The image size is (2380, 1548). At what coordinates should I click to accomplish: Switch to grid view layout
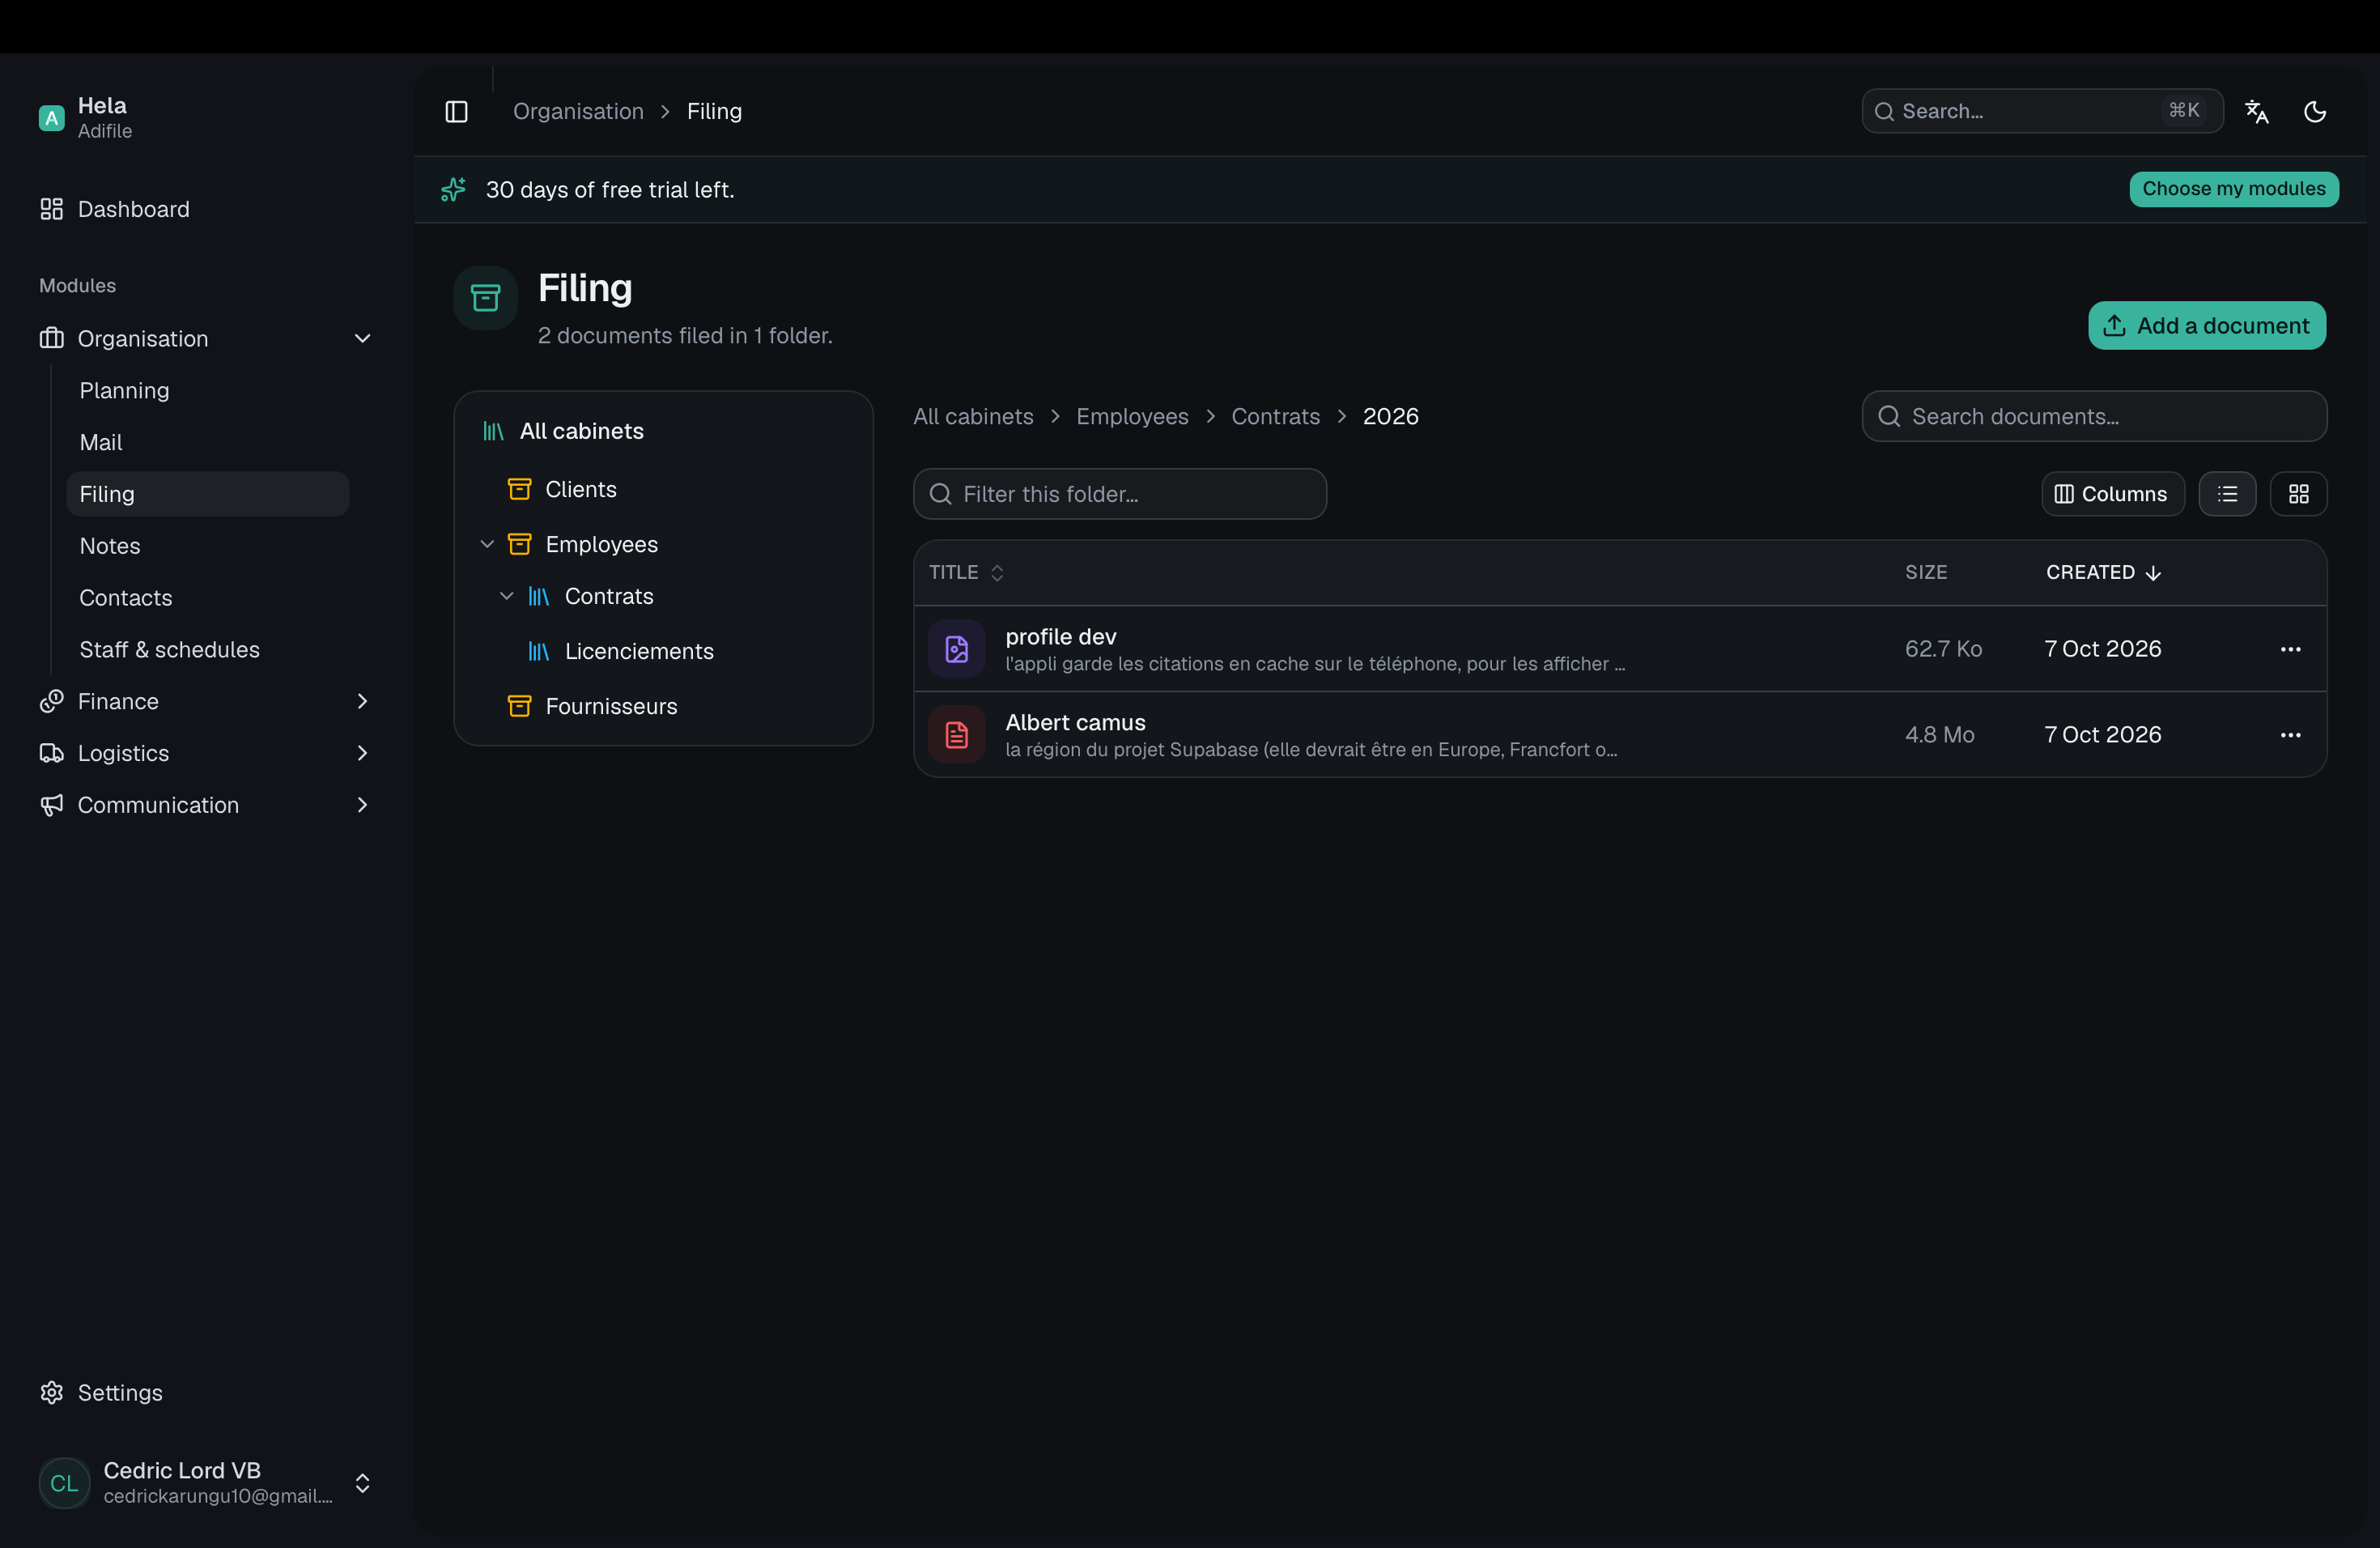pos(2298,494)
